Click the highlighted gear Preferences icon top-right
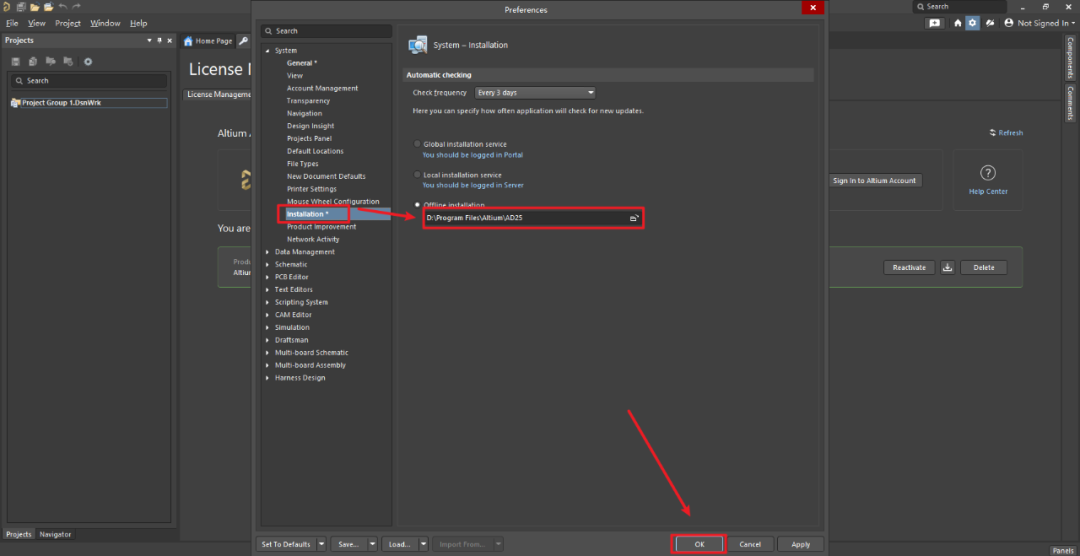The width and height of the screenshot is (1080, 556). 972,23
